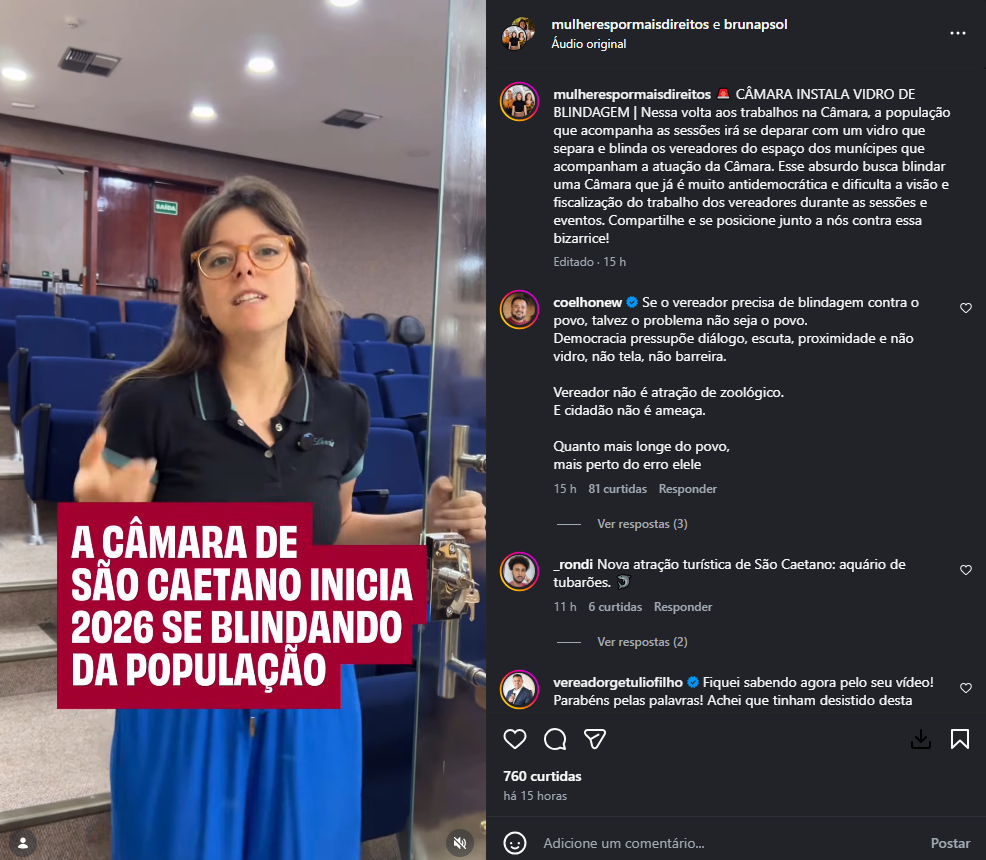Expand Ver respostas (3) replies
The height and width of the screenshot is (860, 986).
click(x=642, y=524)
